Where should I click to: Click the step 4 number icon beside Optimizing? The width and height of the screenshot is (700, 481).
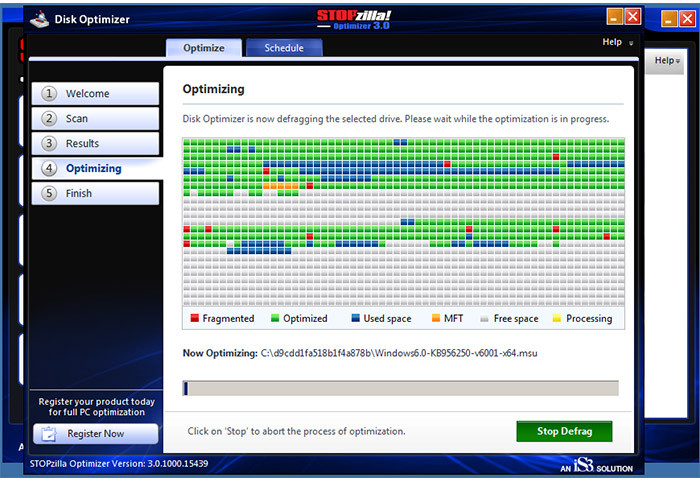[49, 168]
